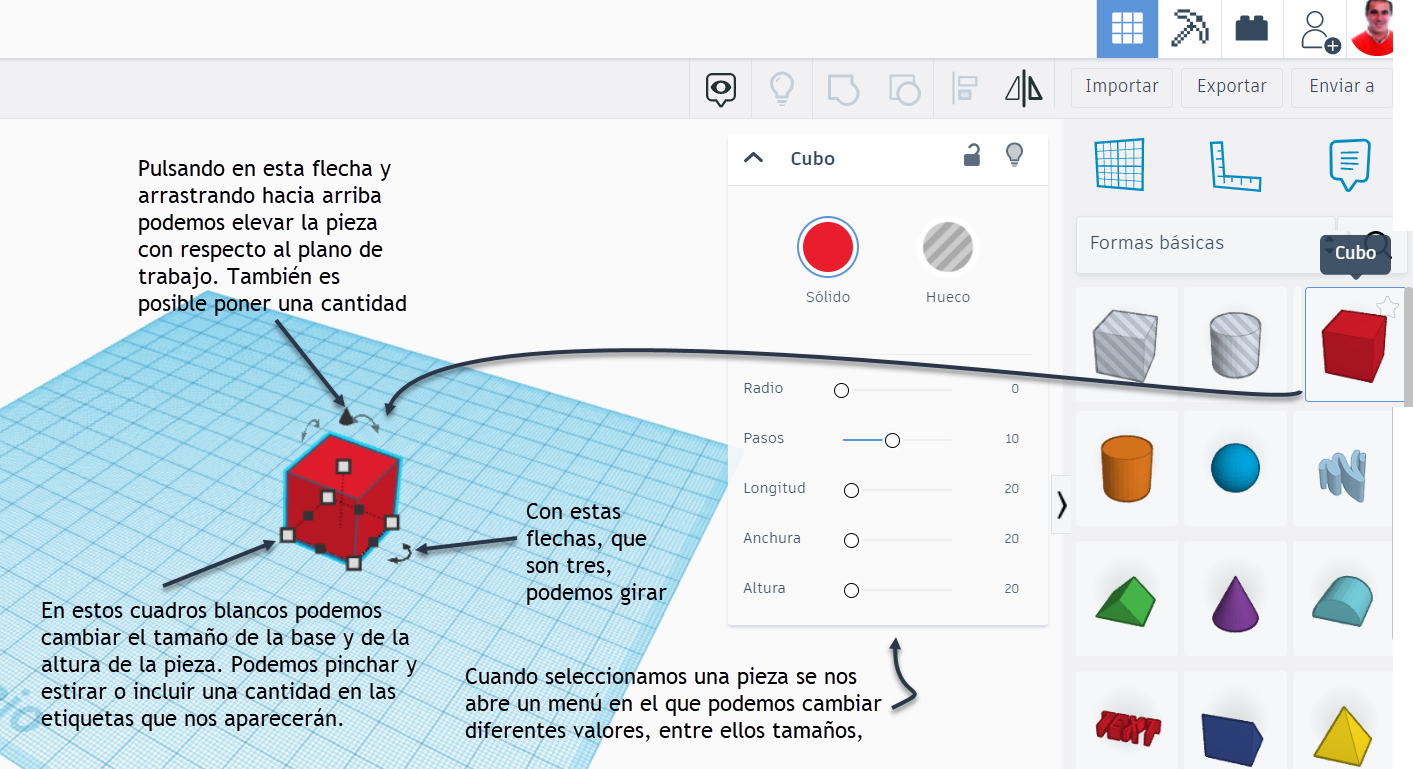
Task: Click the Ungroup shapes icon
Action: [x=904, y=89]
